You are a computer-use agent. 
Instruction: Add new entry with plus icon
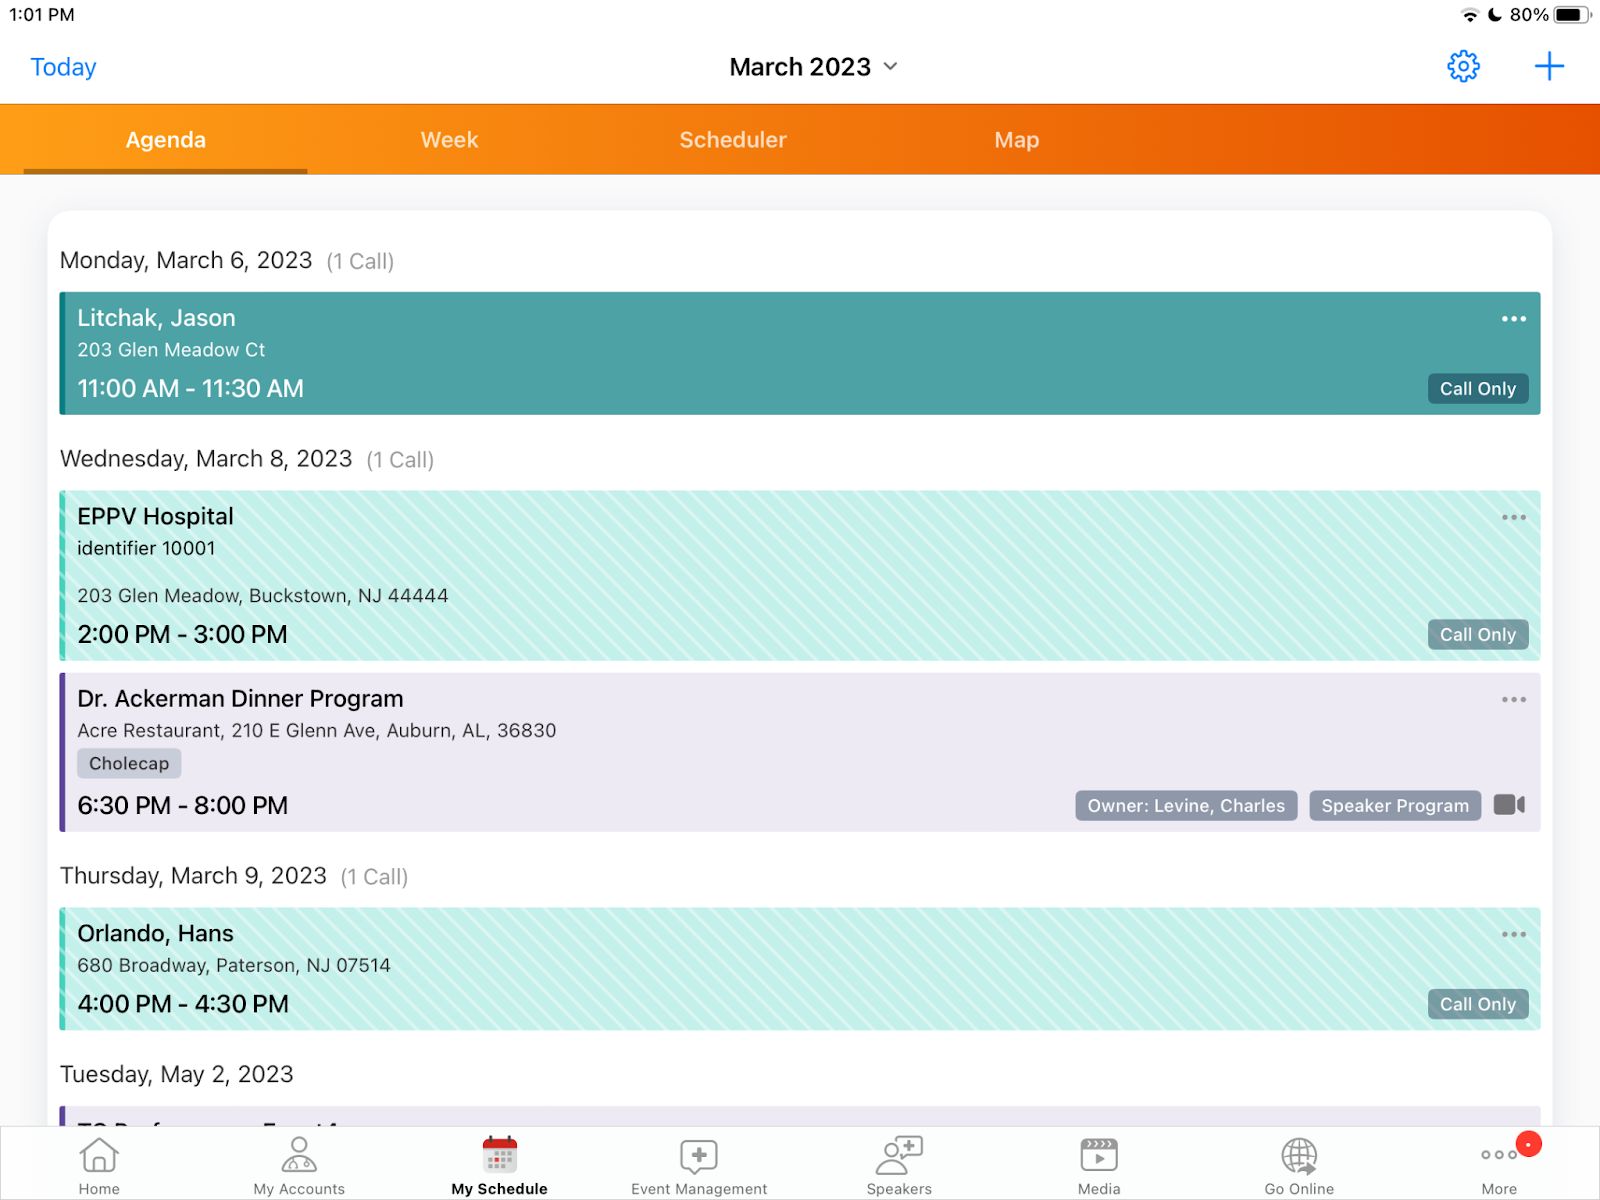tap(1549, 67)
